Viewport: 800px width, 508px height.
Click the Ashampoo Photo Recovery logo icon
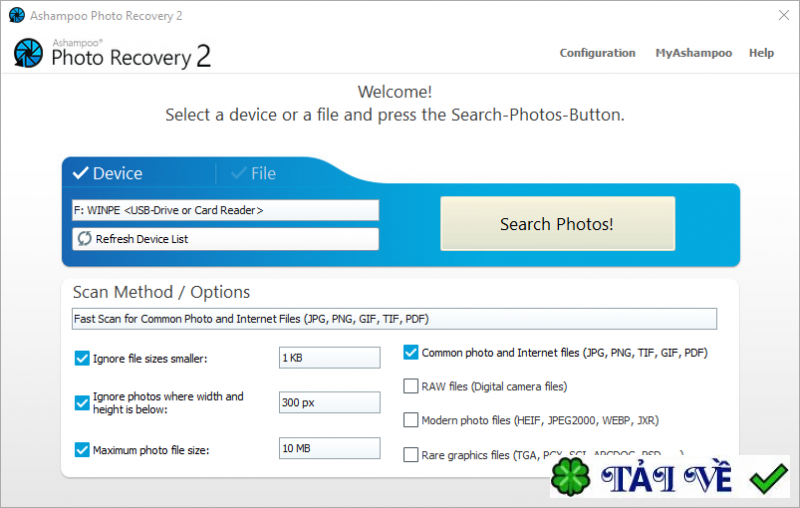[28, 53]
